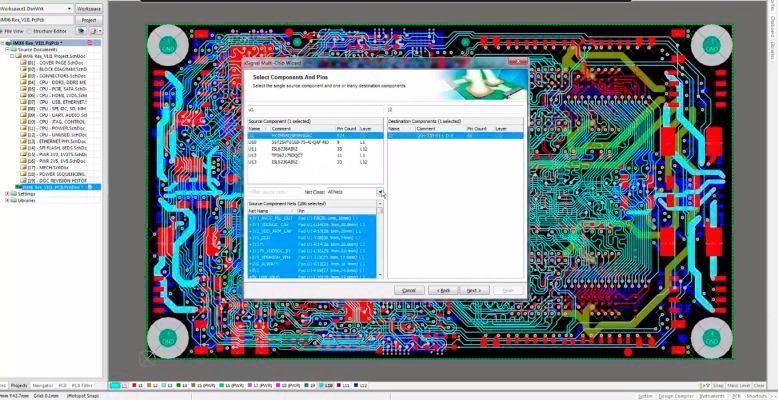This screenshot has height=400, width=778.
Task: Select the J2 destination component row
Action: [x=455, y=135]
